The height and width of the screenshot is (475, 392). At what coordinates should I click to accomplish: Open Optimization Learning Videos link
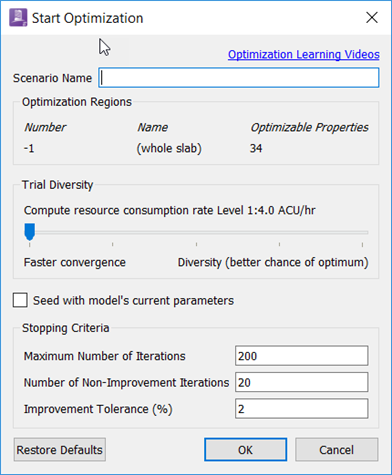(x=304, y=54)
